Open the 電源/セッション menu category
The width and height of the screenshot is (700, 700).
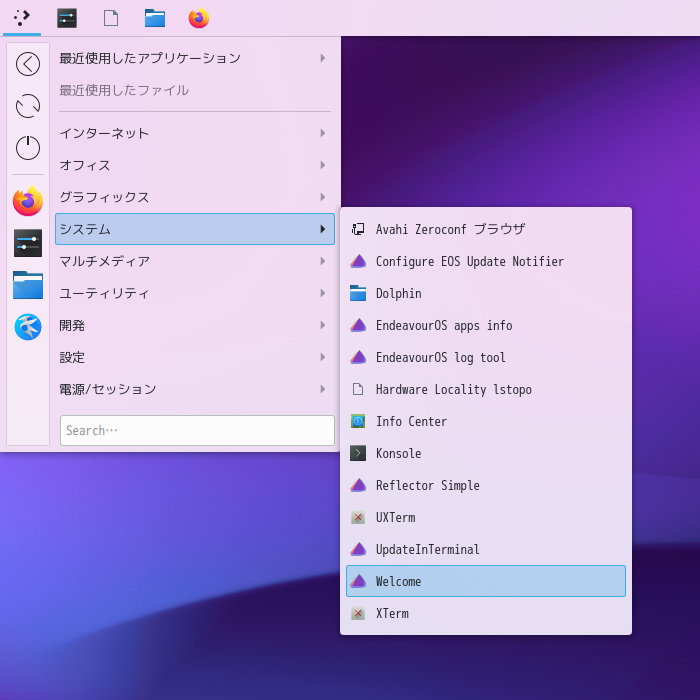coord(195,389)
